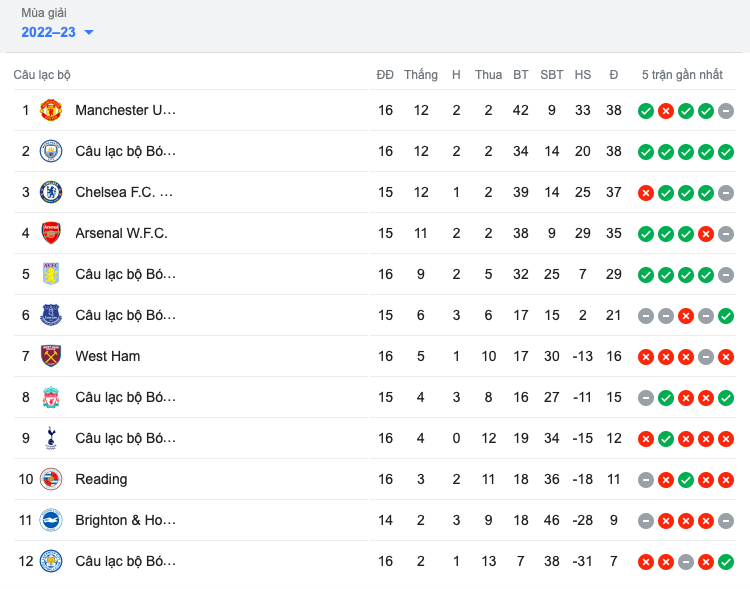Select the Reading team name
The height and width of the screenshot is (589, 750).
click(x=101, y=479)
